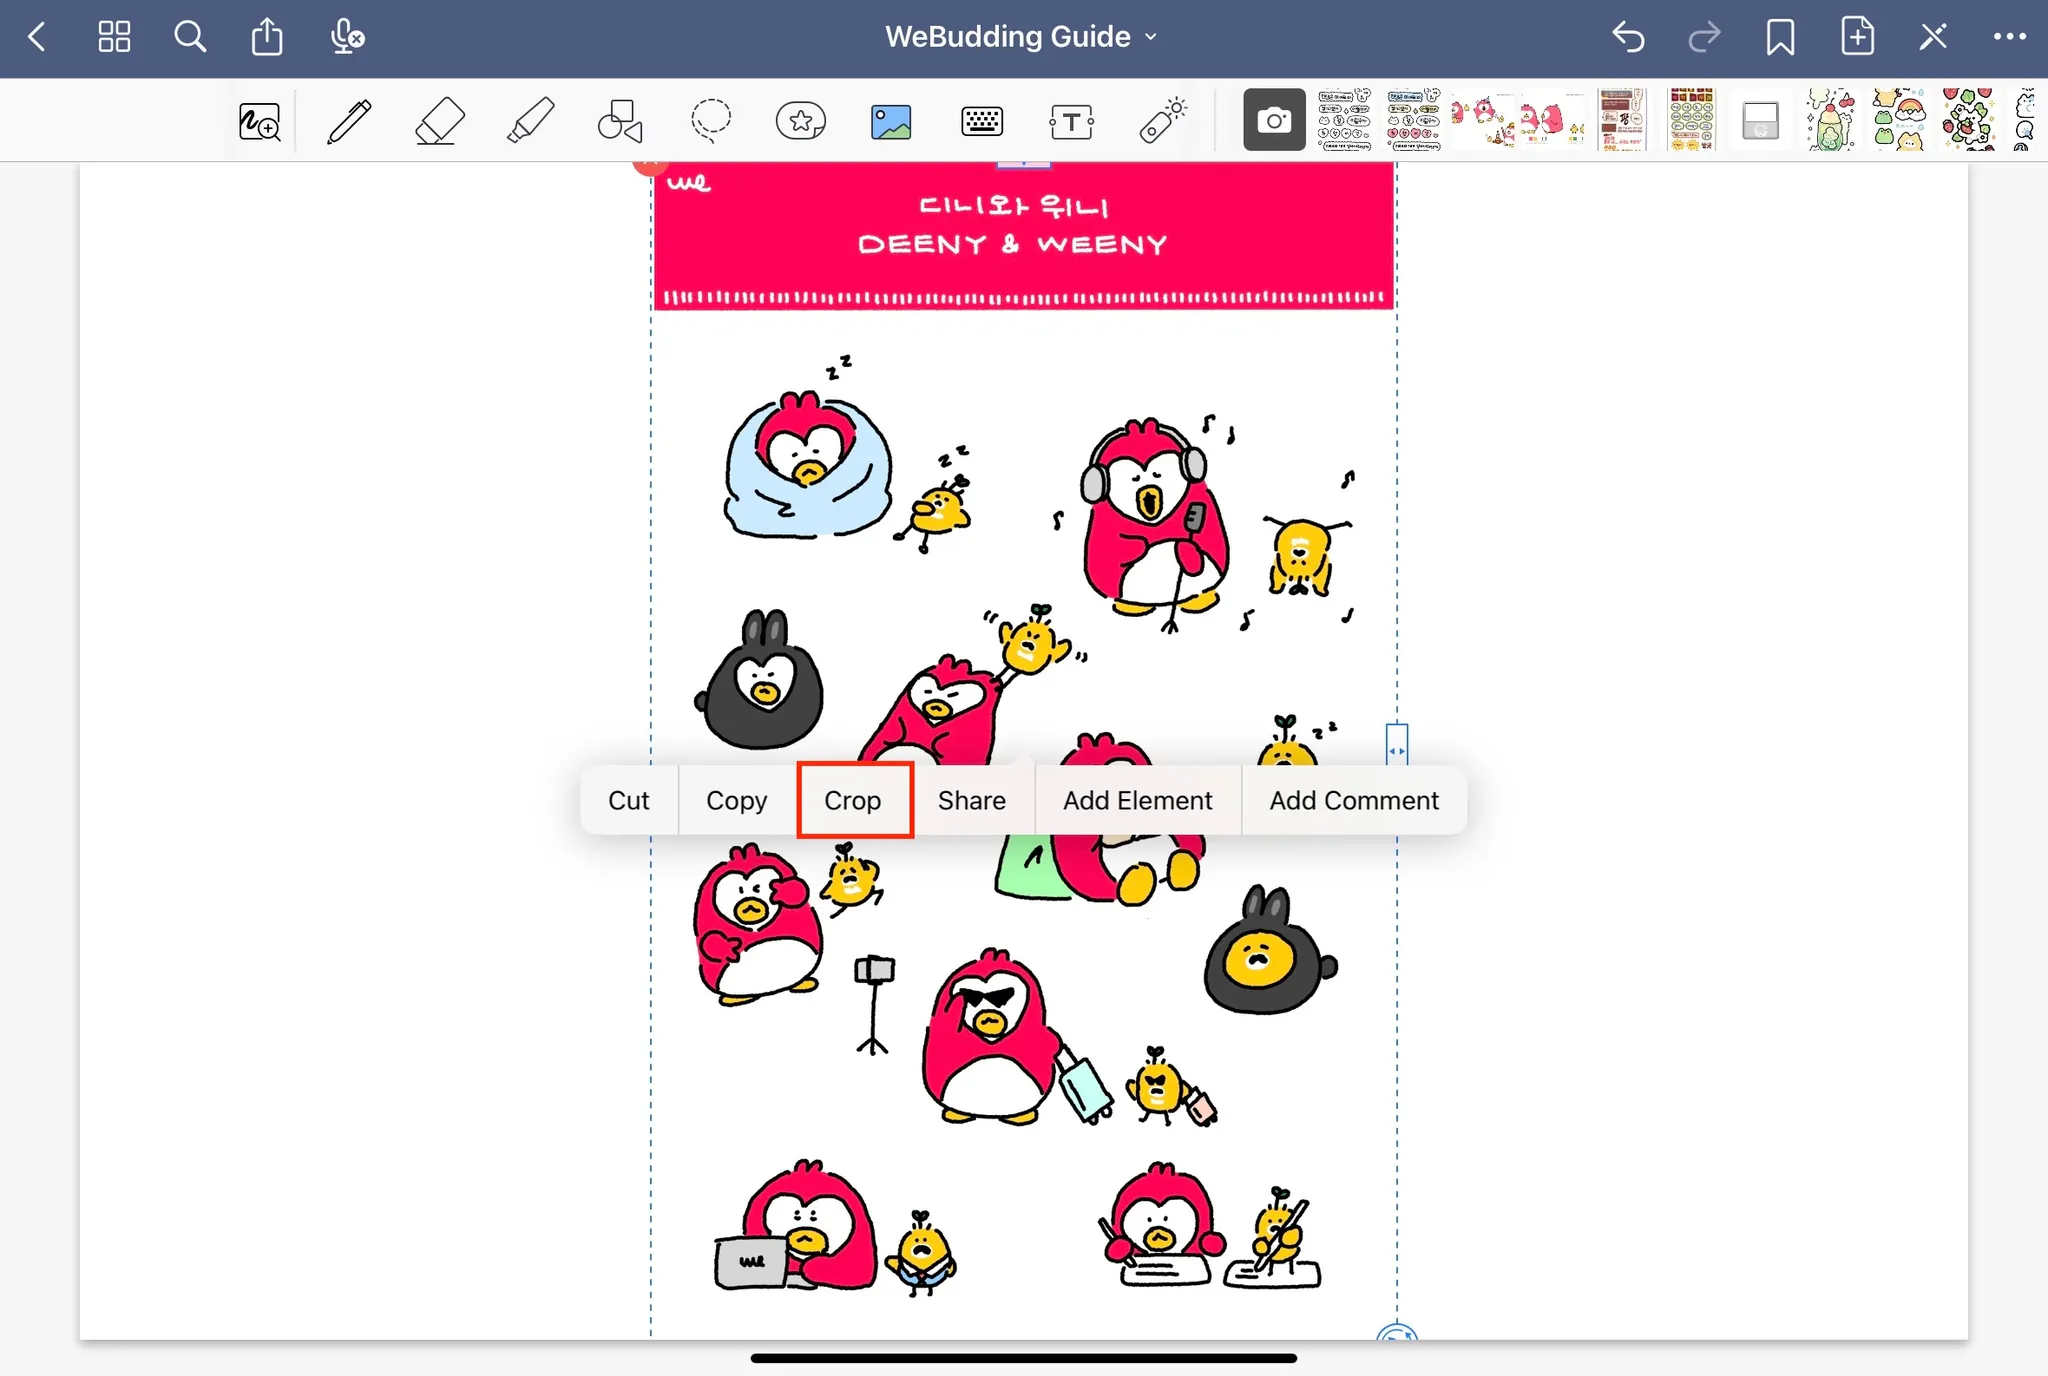Choose Add Comment in context menu
Image resolution: width=2048 pixels, height=1376 pixels.
(x=1354, y=800)
